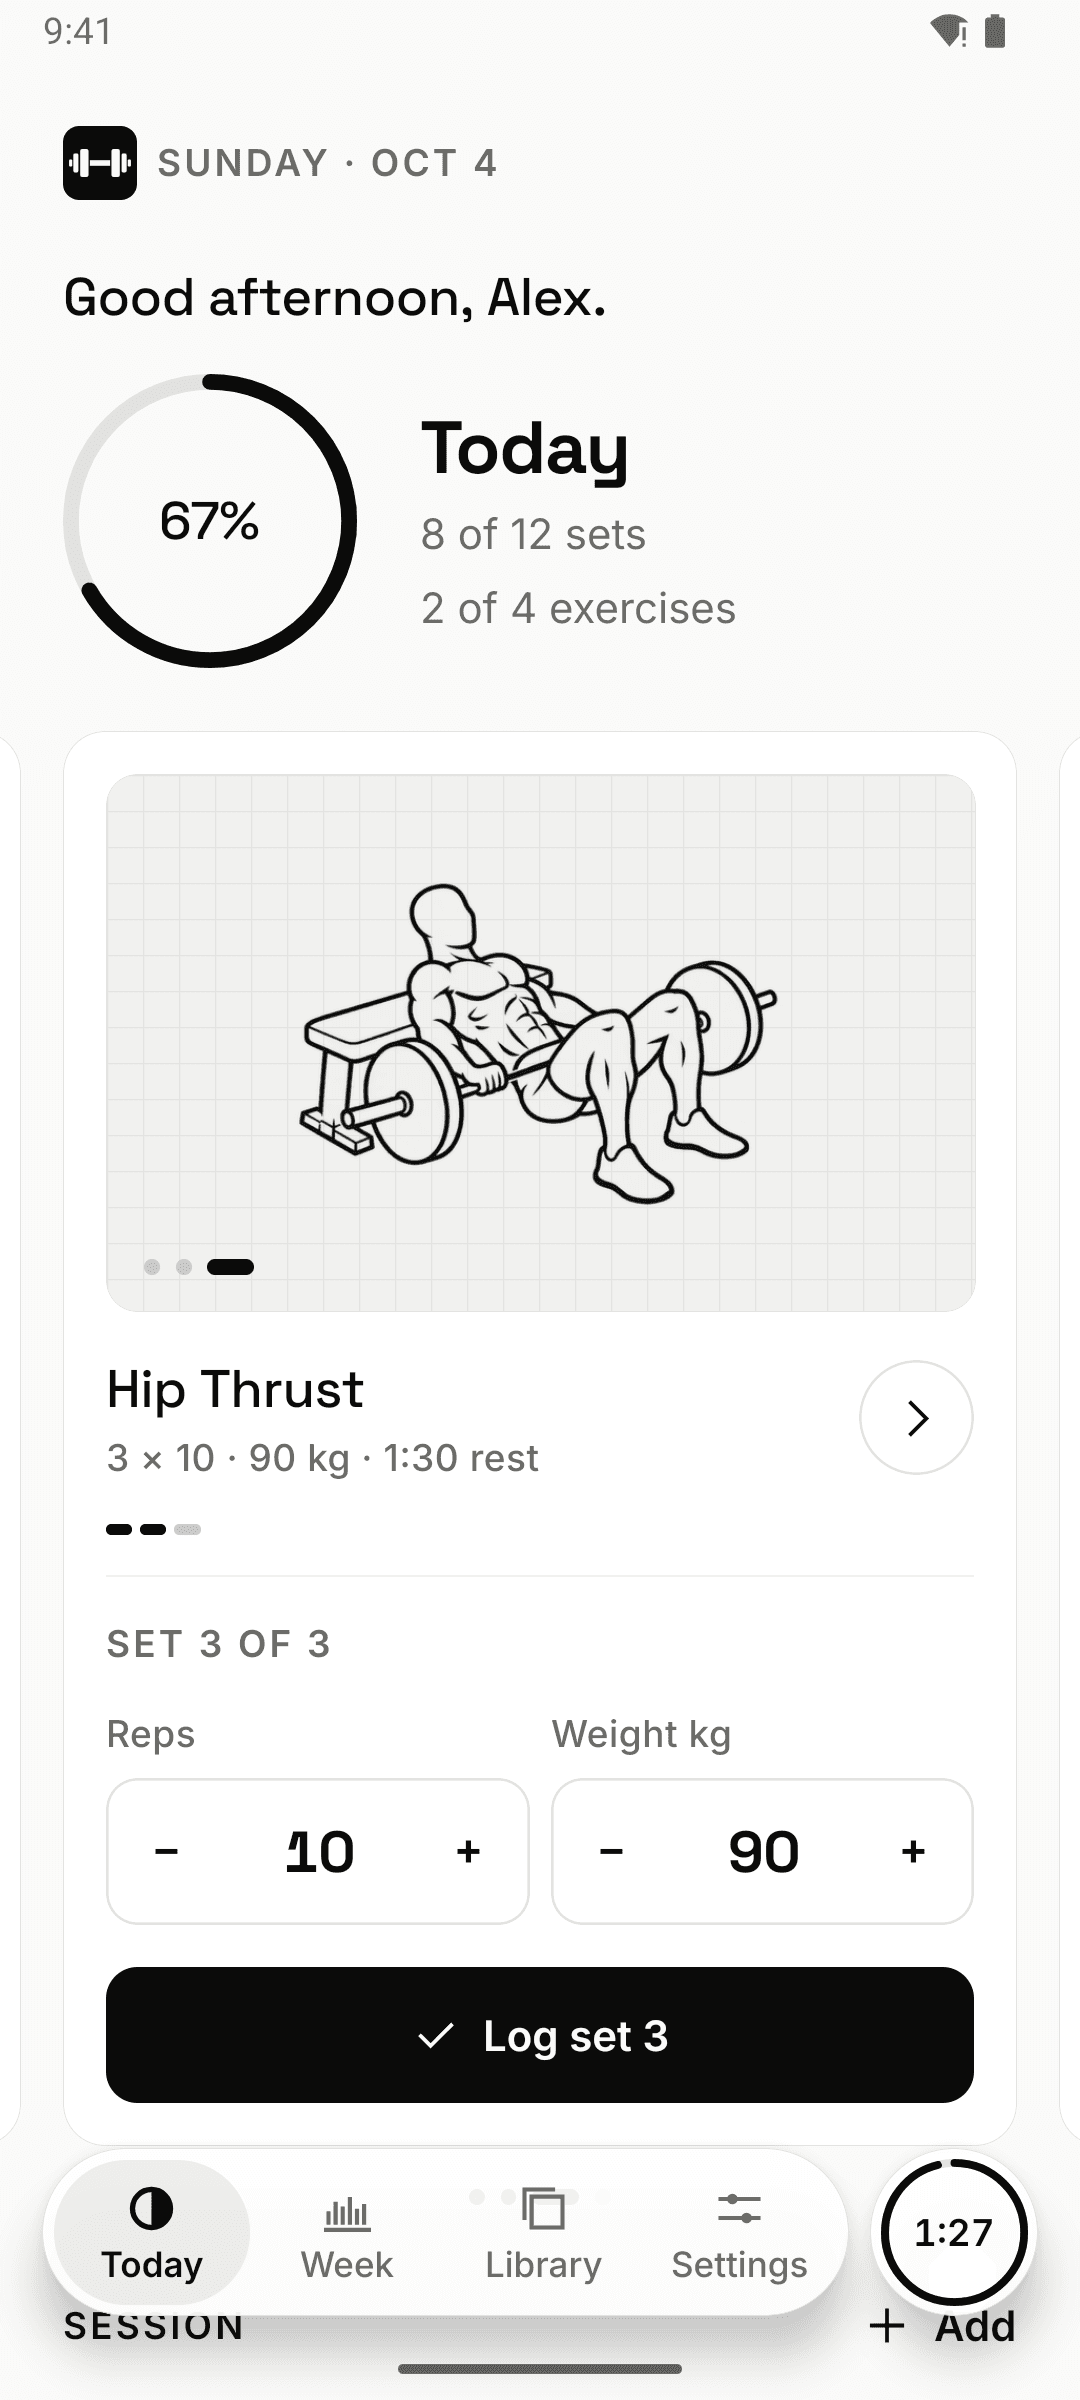The image size is (1080, 2400).
Task: Expand Hip Thrust details with chevron arrow
Action: click(916, 1417)
